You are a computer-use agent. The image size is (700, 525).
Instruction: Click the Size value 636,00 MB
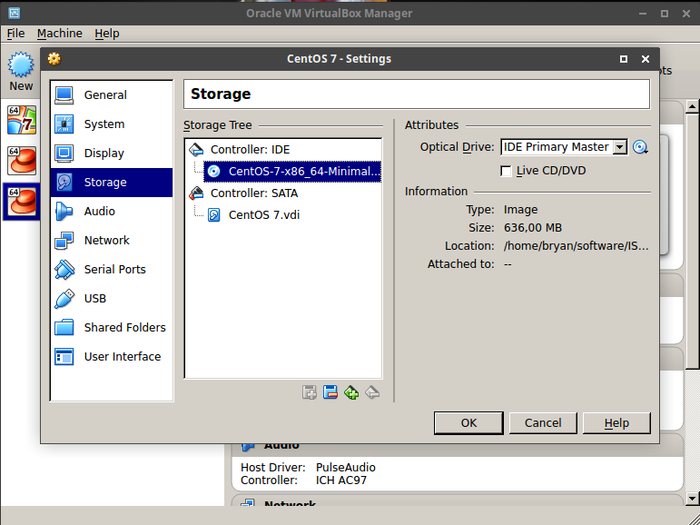pos(533,228)
